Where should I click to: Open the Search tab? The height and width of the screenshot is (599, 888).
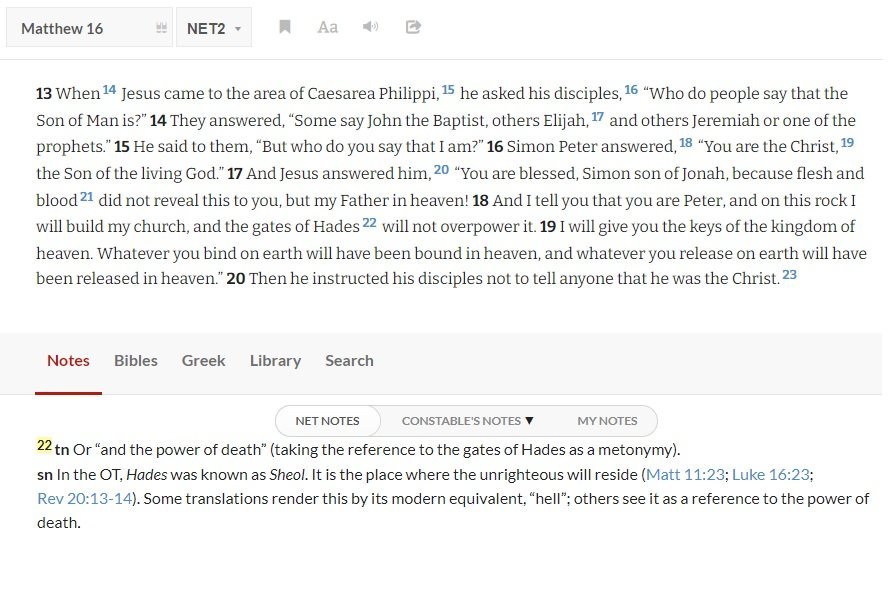click(349, 360)
